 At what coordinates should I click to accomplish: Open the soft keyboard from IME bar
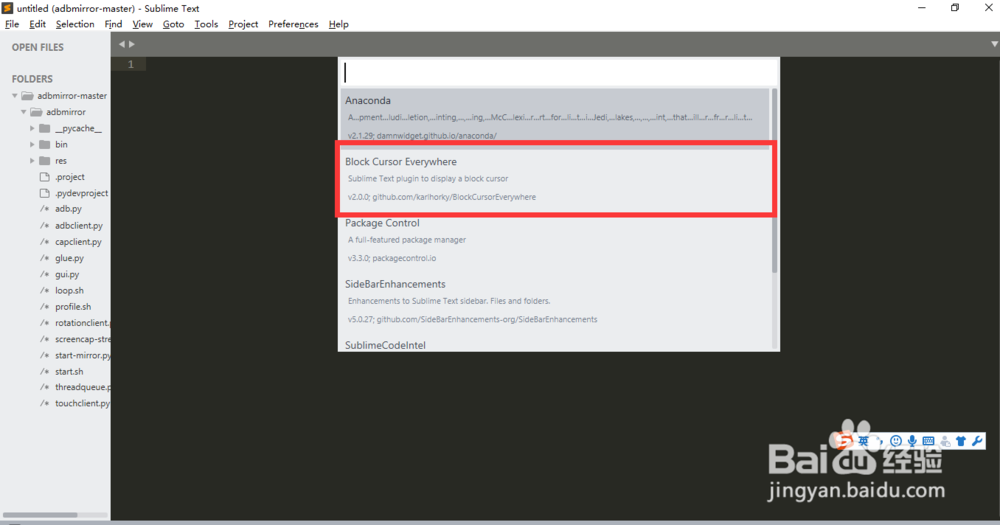pyautogui.click(x=929, y=441)
